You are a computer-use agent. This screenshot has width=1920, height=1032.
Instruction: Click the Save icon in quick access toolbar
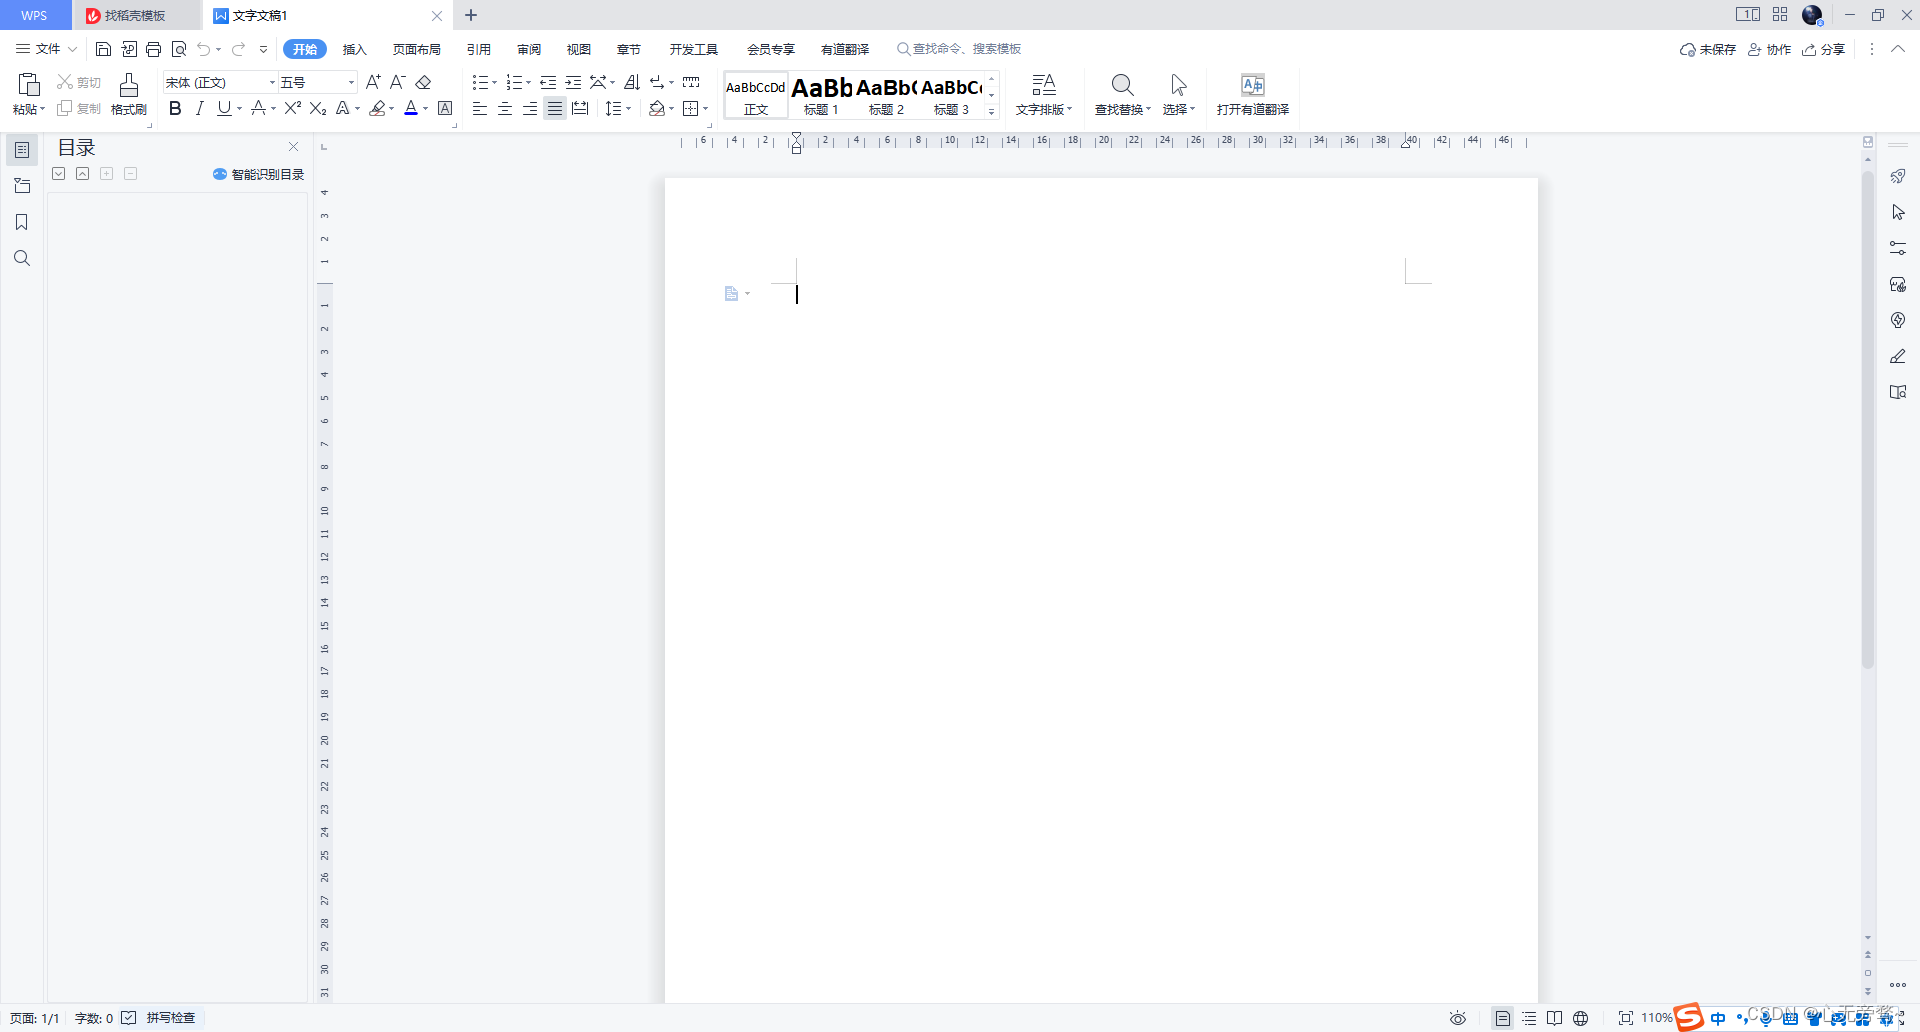pyautogui.click(x=103, y=49)
